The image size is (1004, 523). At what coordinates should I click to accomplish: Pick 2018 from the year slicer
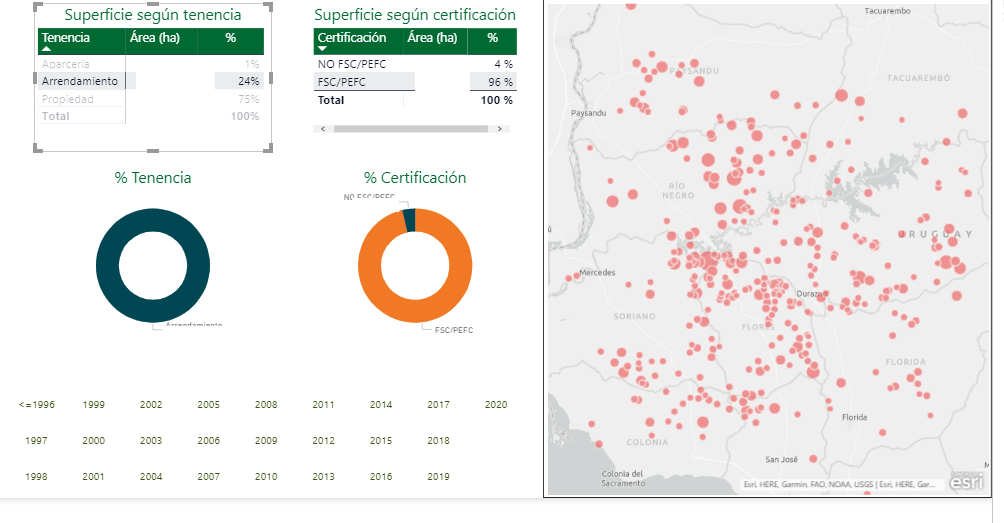[439, 440]
